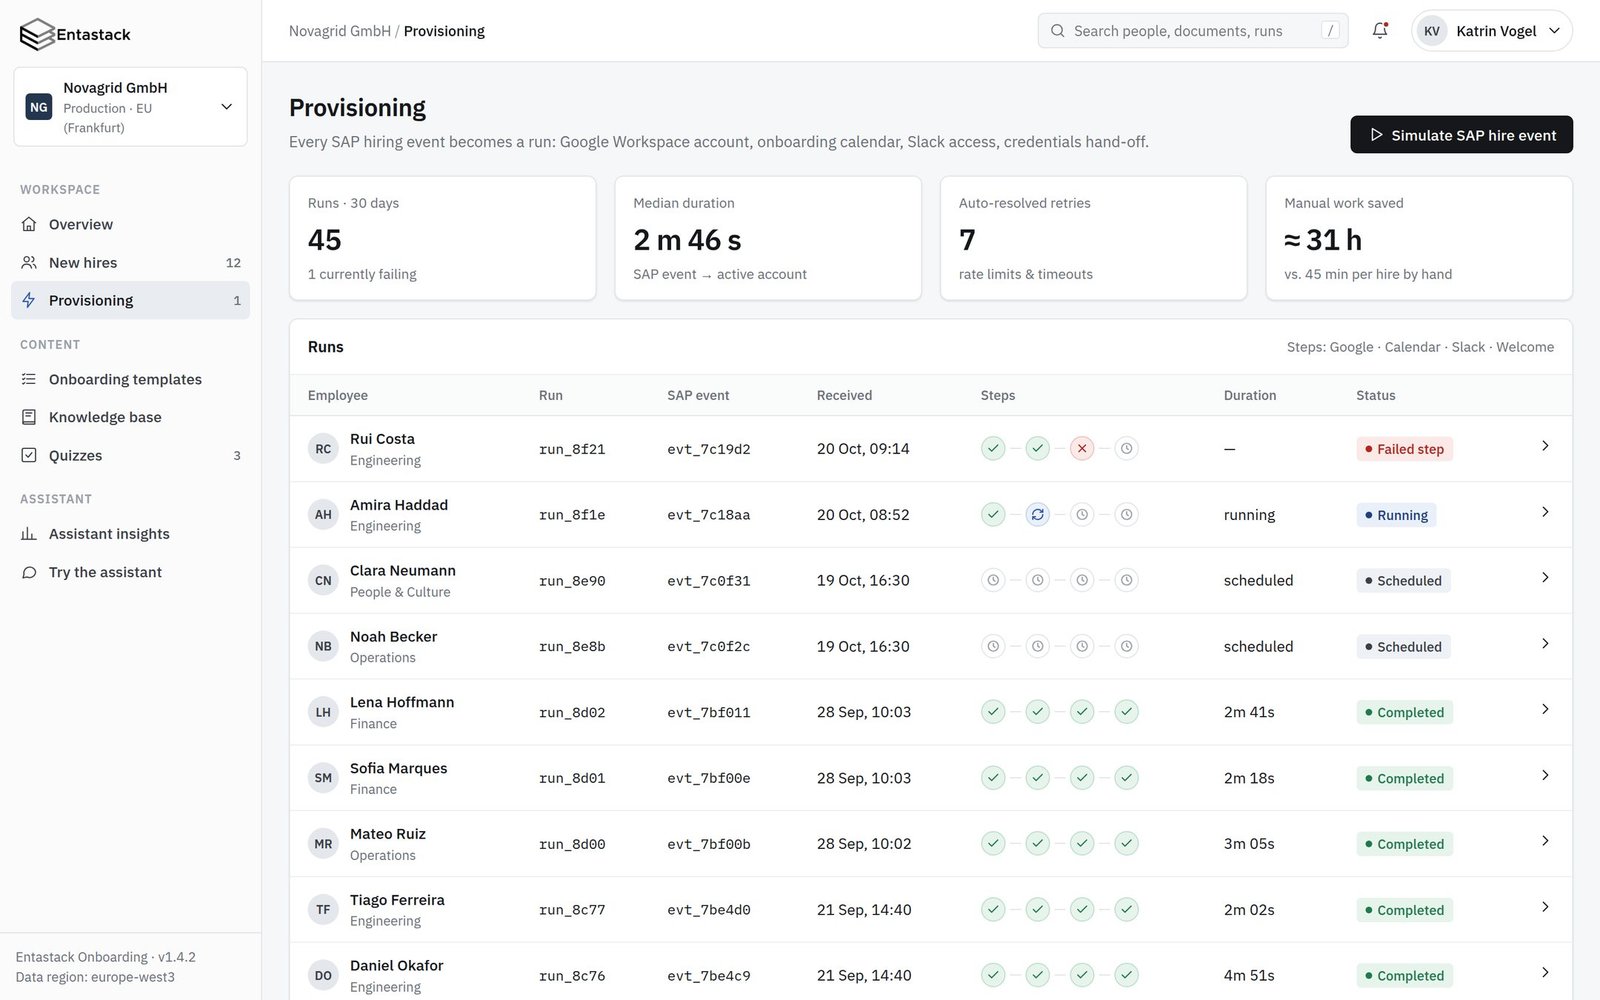Click the failed step icon for Rui Costa
Image resolution: width=1600 pixels, height=1000 pixels.
coord(1082,449)
